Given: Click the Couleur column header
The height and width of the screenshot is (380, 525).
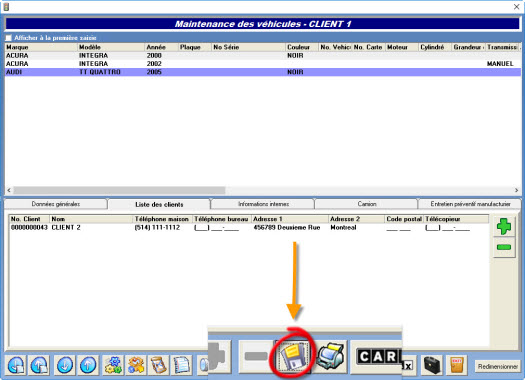Looking at the screenshot, I should pos(302,47).
